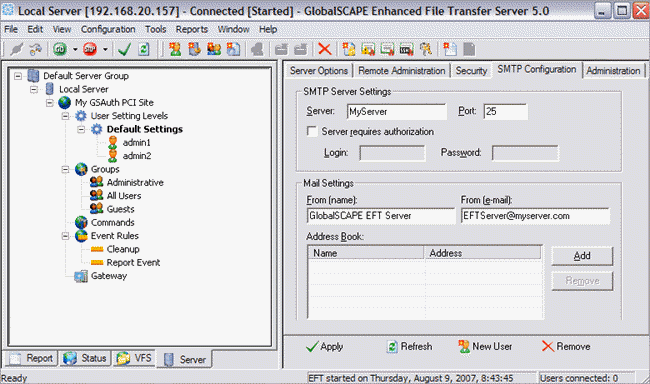Click the admin1 user icon
650x384 pixels.
pyautogui.click(x=113, y=142)
